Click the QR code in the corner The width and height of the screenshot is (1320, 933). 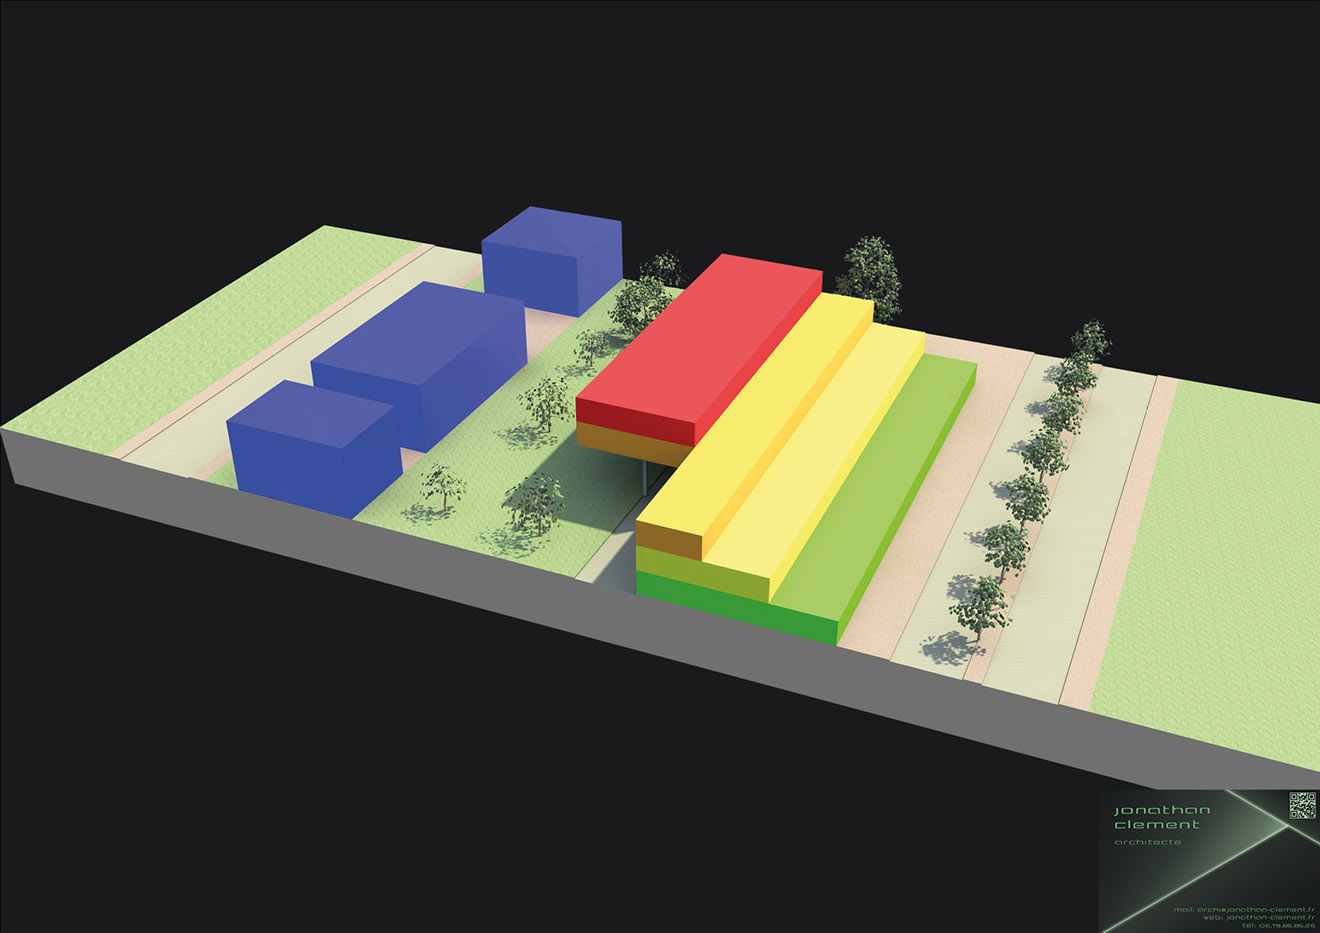pos(1302,805)
